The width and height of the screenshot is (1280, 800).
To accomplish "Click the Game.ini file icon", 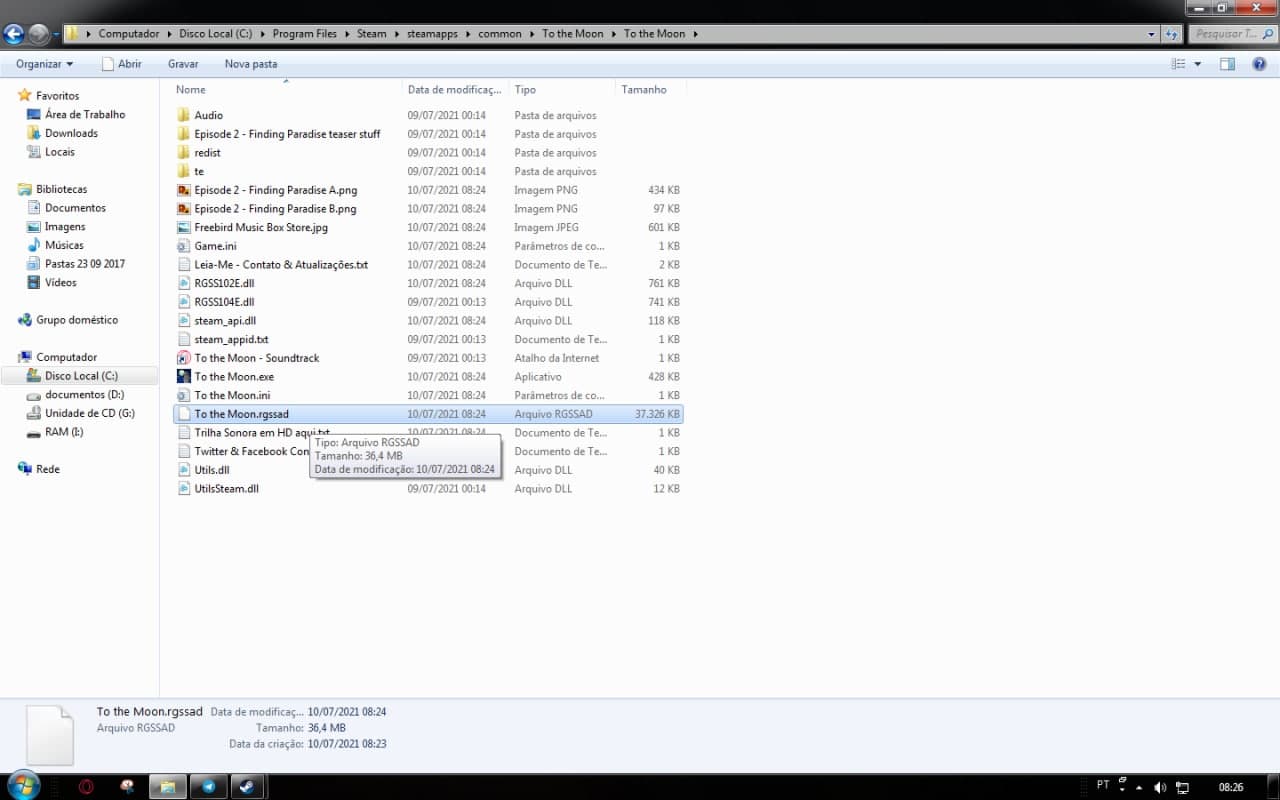I will 183,246.
